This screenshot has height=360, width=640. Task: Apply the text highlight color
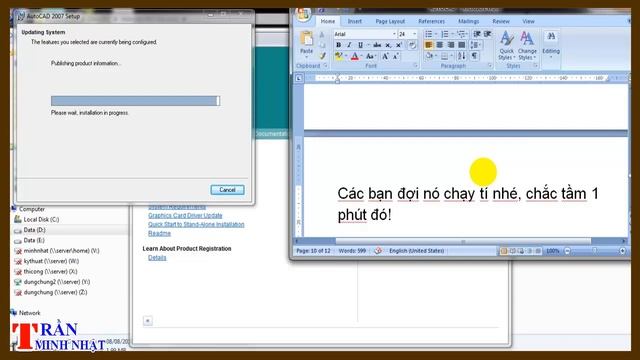[x=338, y=56]
